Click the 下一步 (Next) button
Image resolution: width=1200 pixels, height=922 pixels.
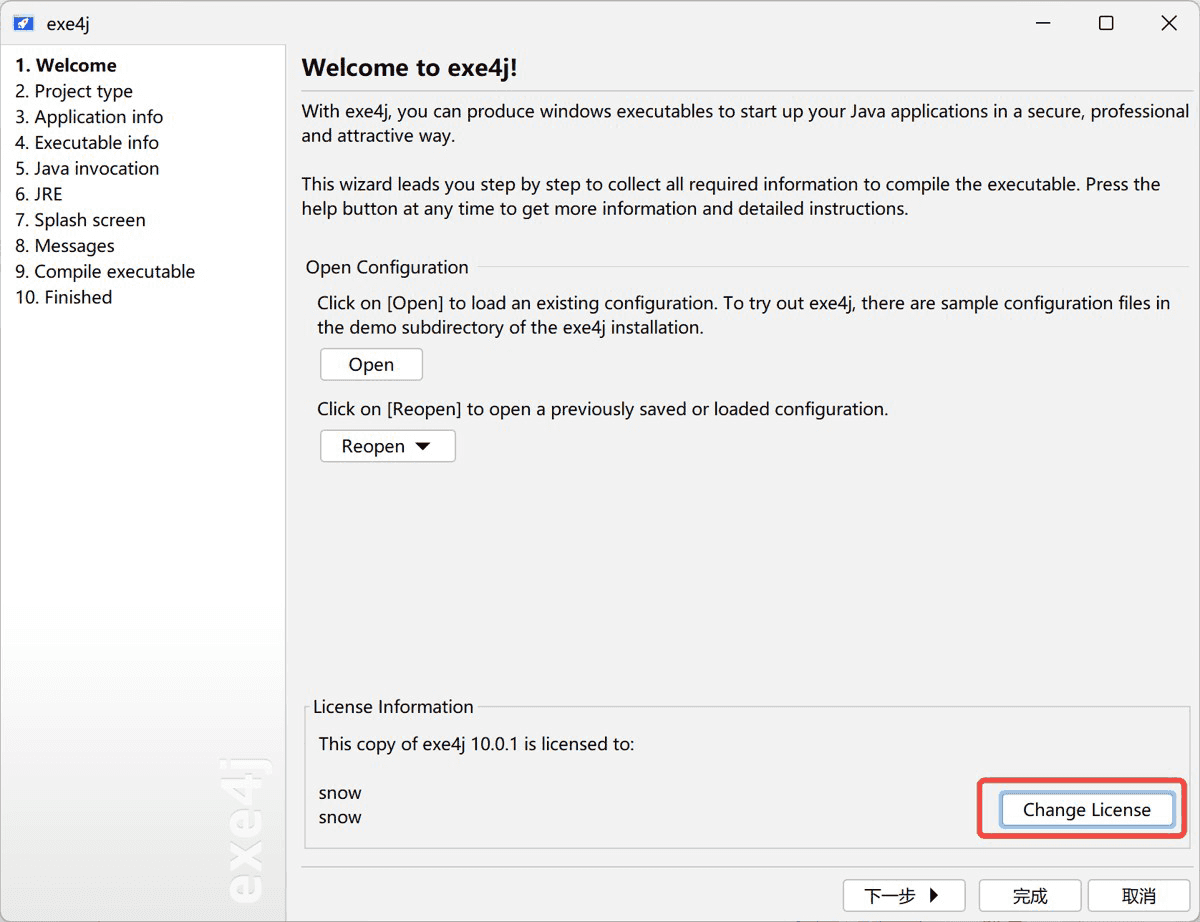(903, 896)
